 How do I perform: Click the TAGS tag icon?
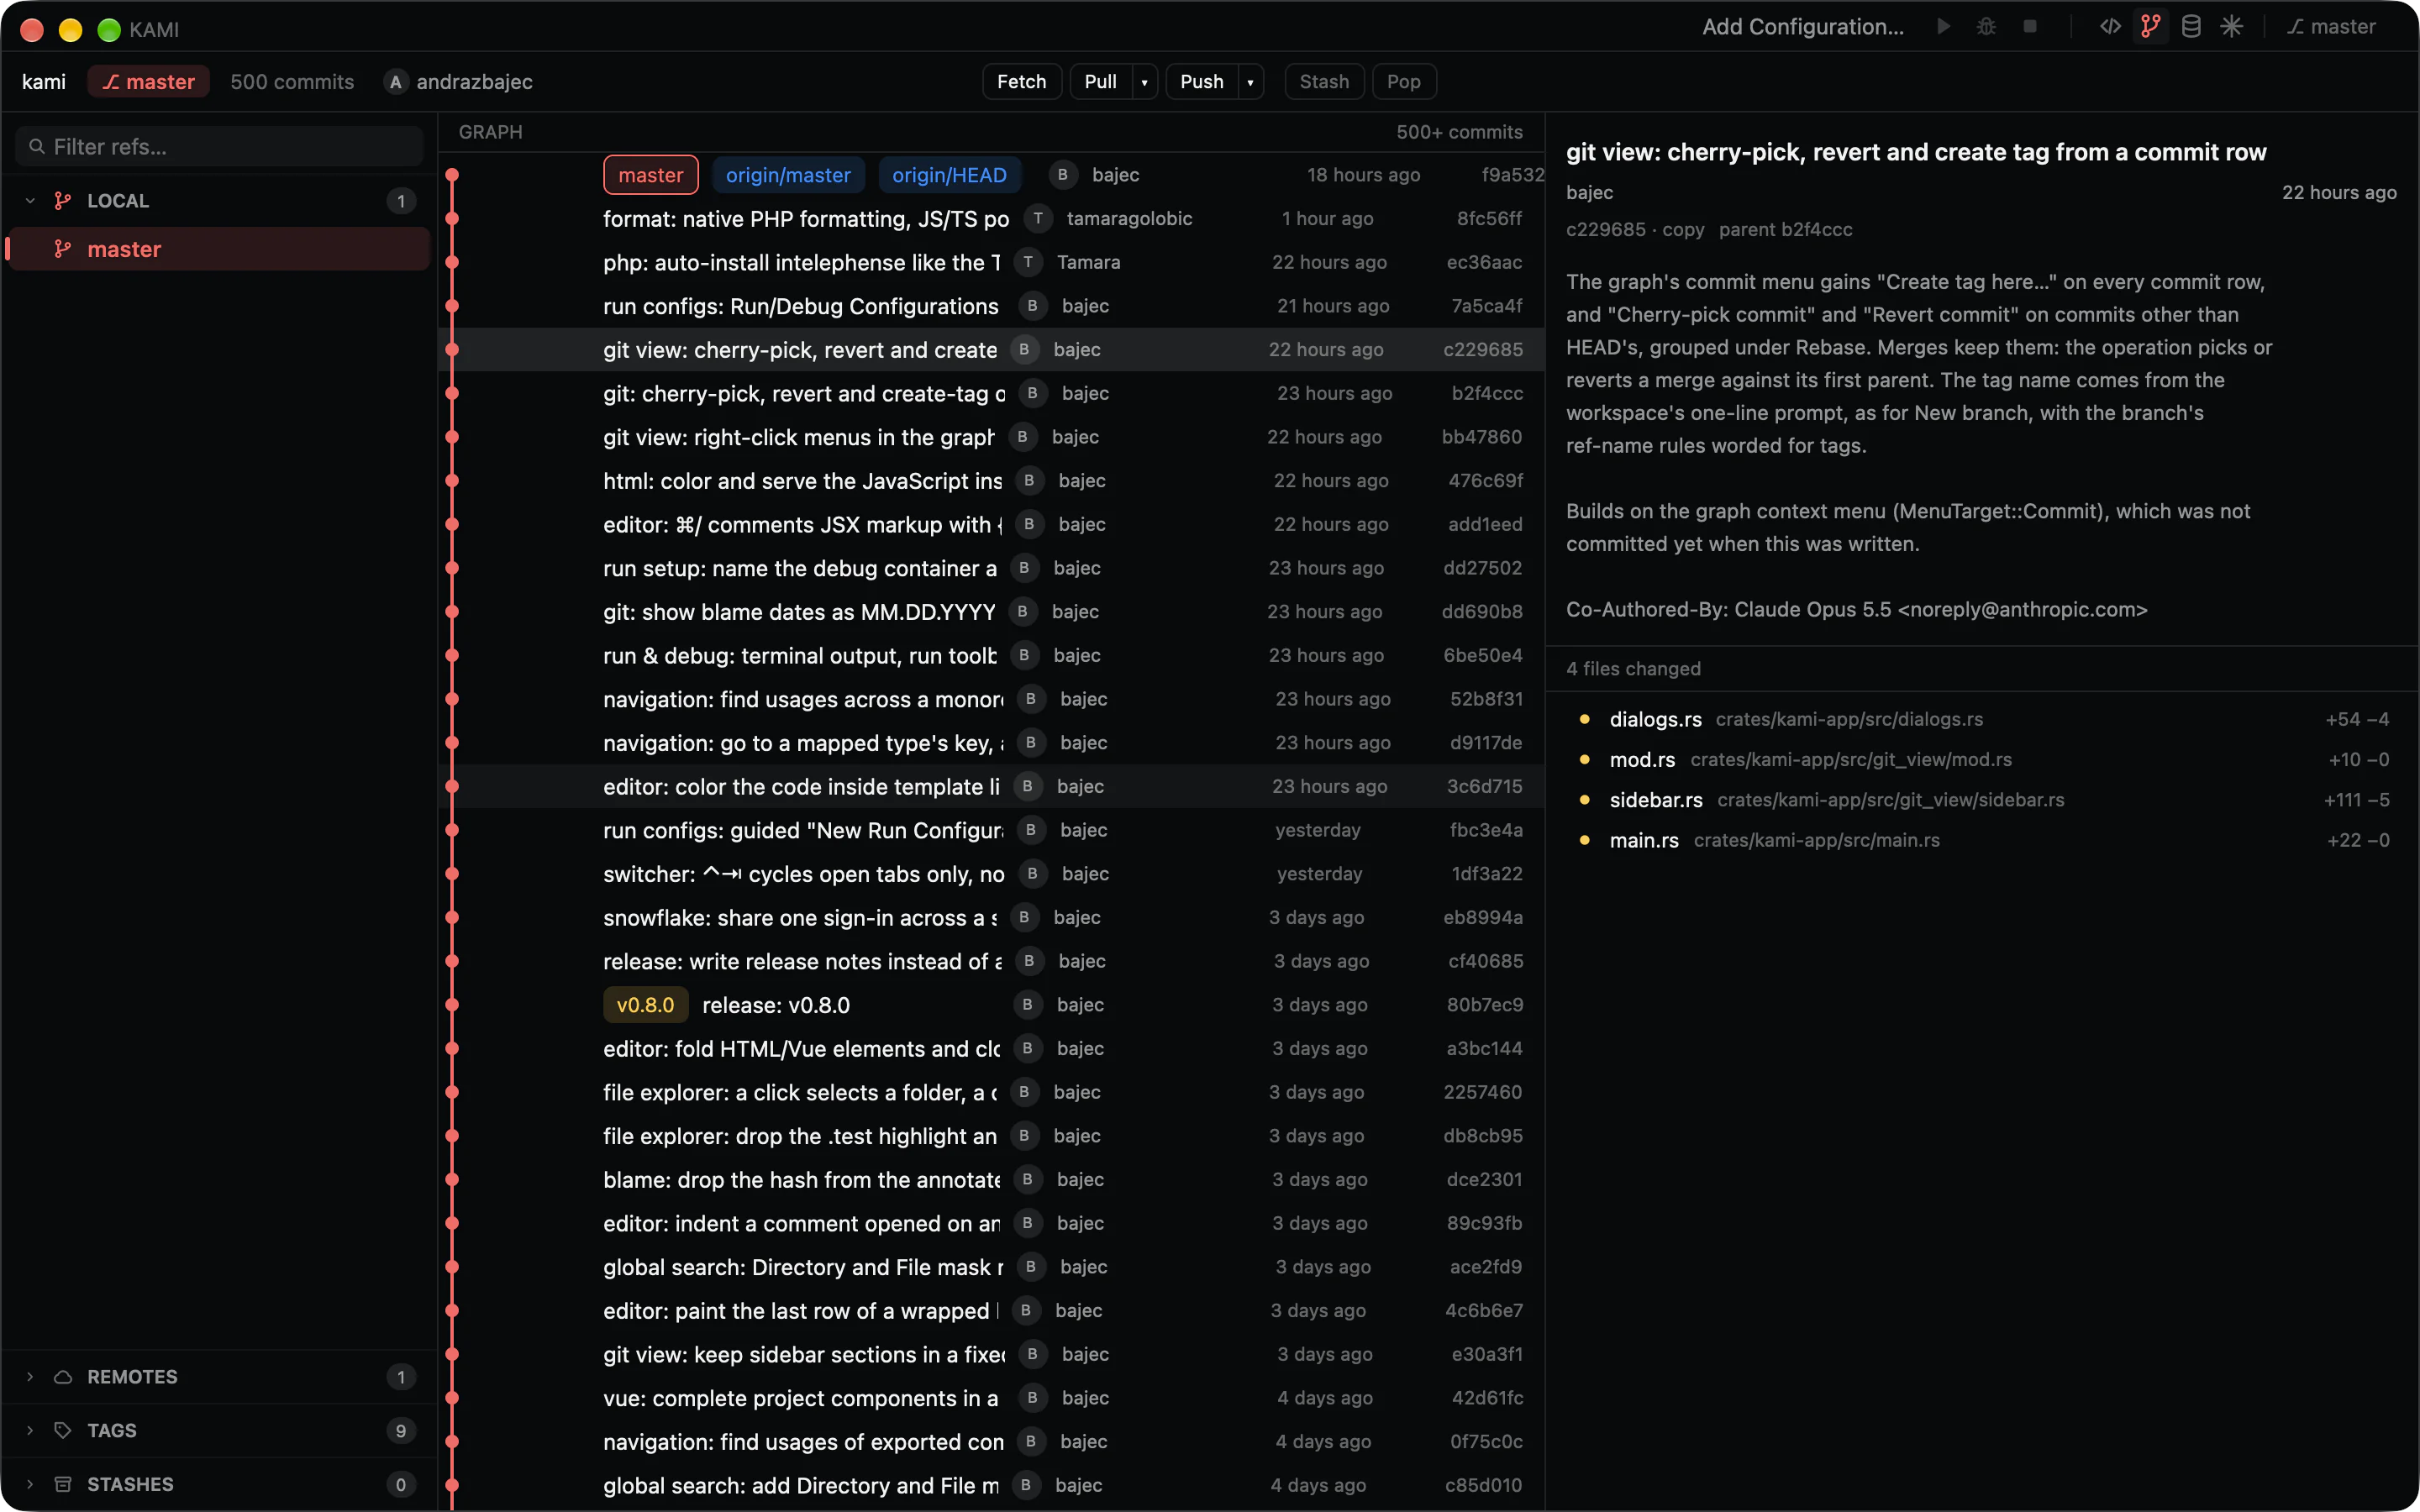coord(63,1430)
